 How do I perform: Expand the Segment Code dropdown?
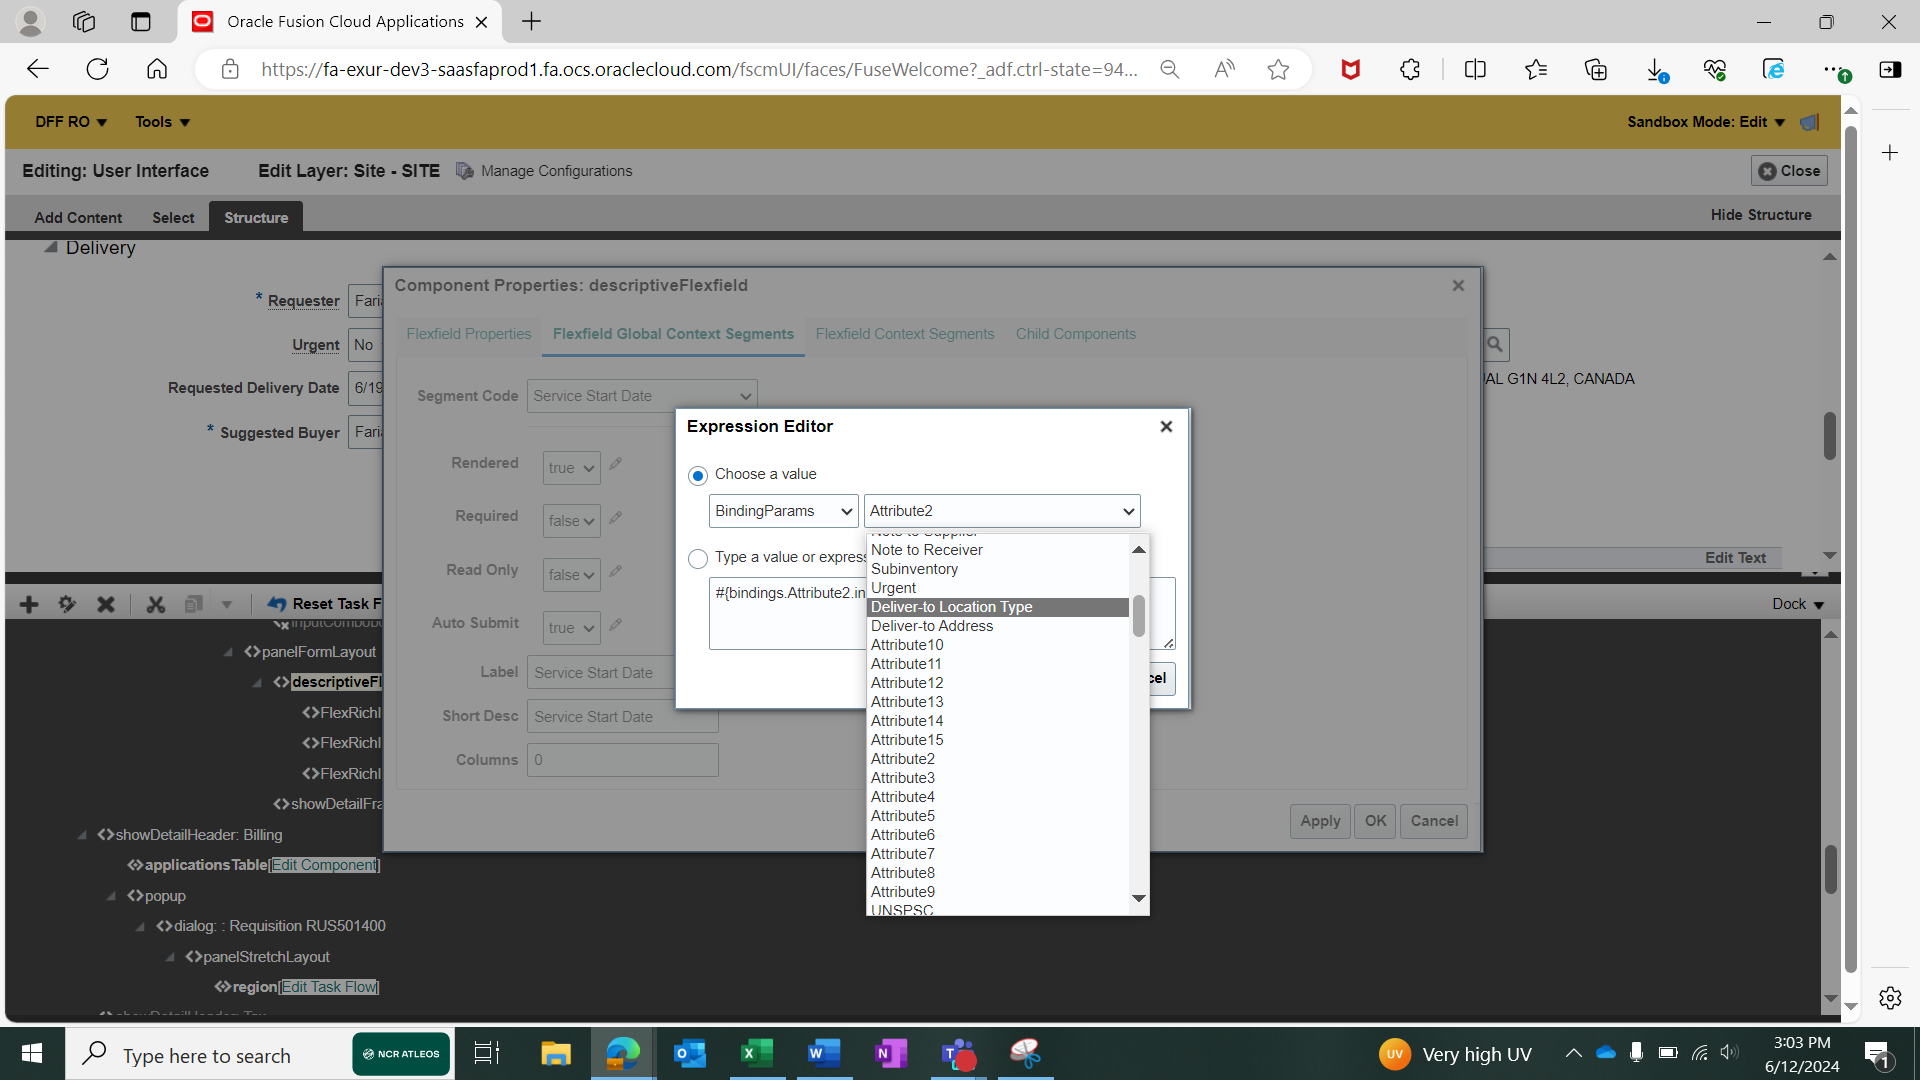click(640, 395)
